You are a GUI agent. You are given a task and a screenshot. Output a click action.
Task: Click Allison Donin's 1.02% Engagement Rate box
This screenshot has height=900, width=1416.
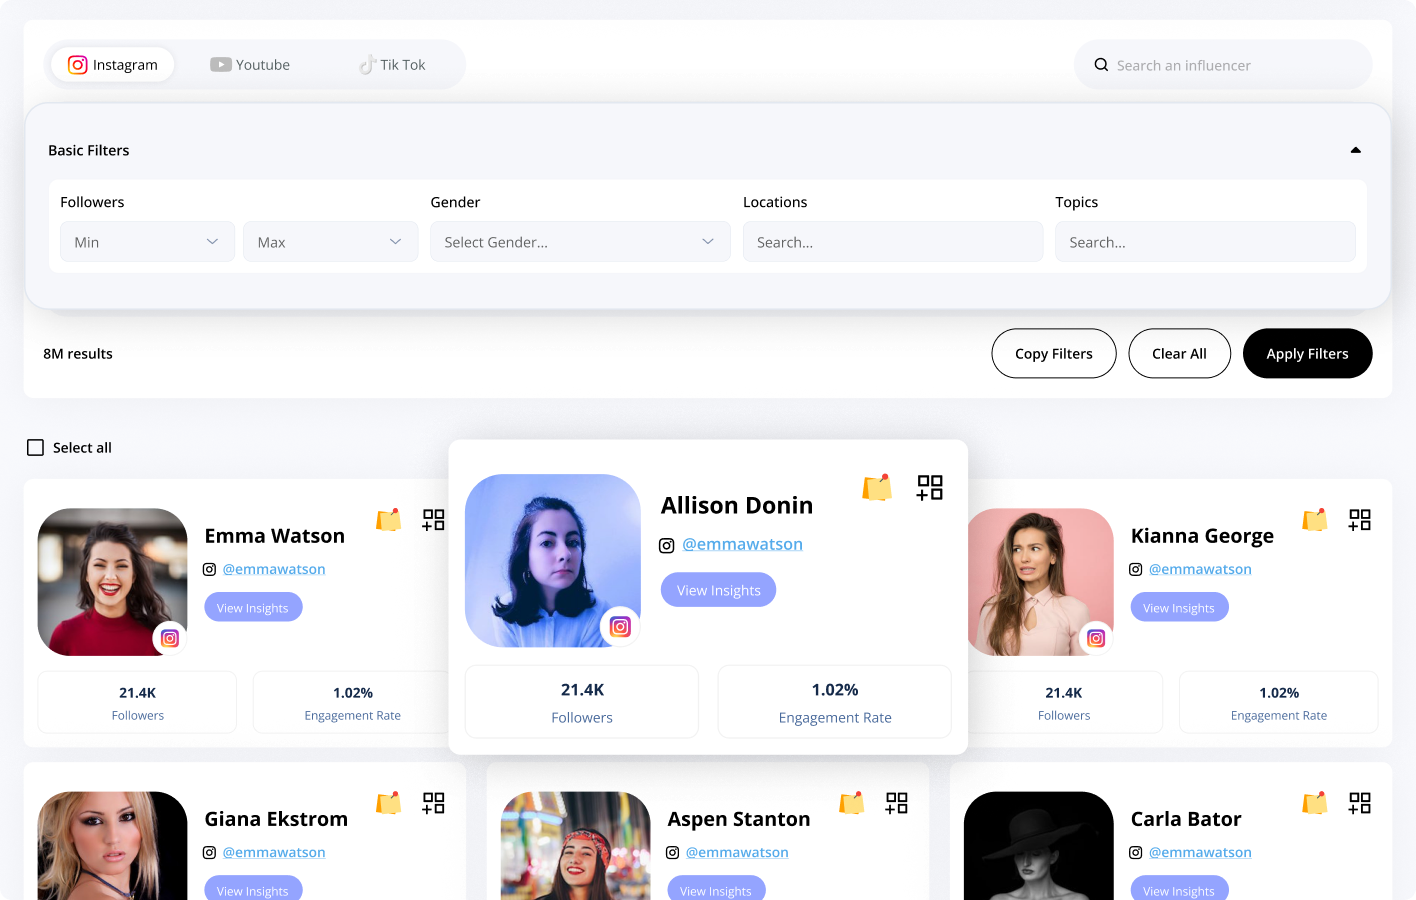click(835, 702)
